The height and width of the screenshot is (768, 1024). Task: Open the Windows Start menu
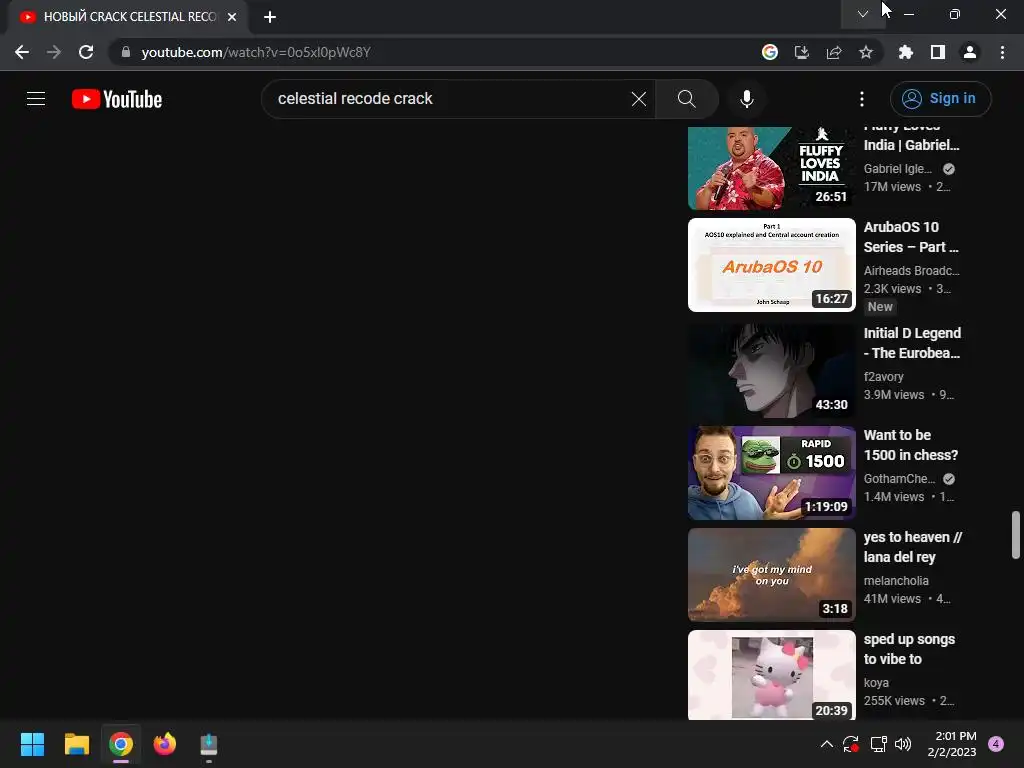[x=32, y=744]
